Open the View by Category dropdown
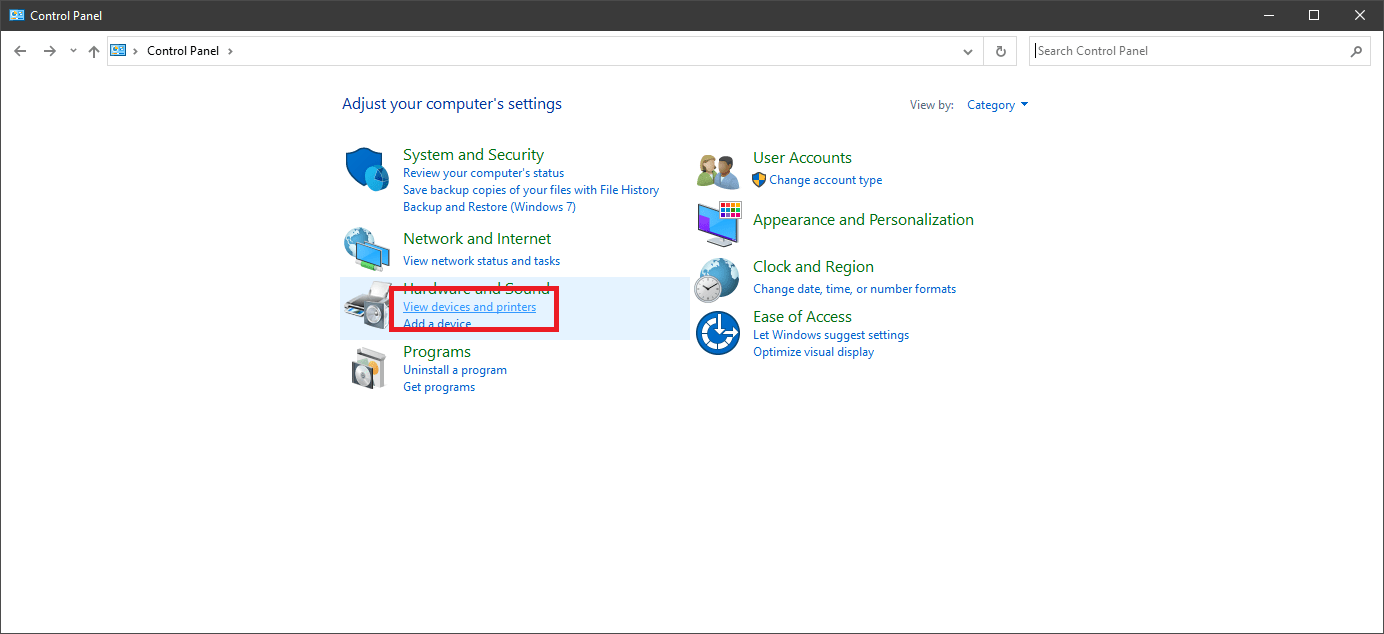 pyautogui.click(x=997, y=104)
